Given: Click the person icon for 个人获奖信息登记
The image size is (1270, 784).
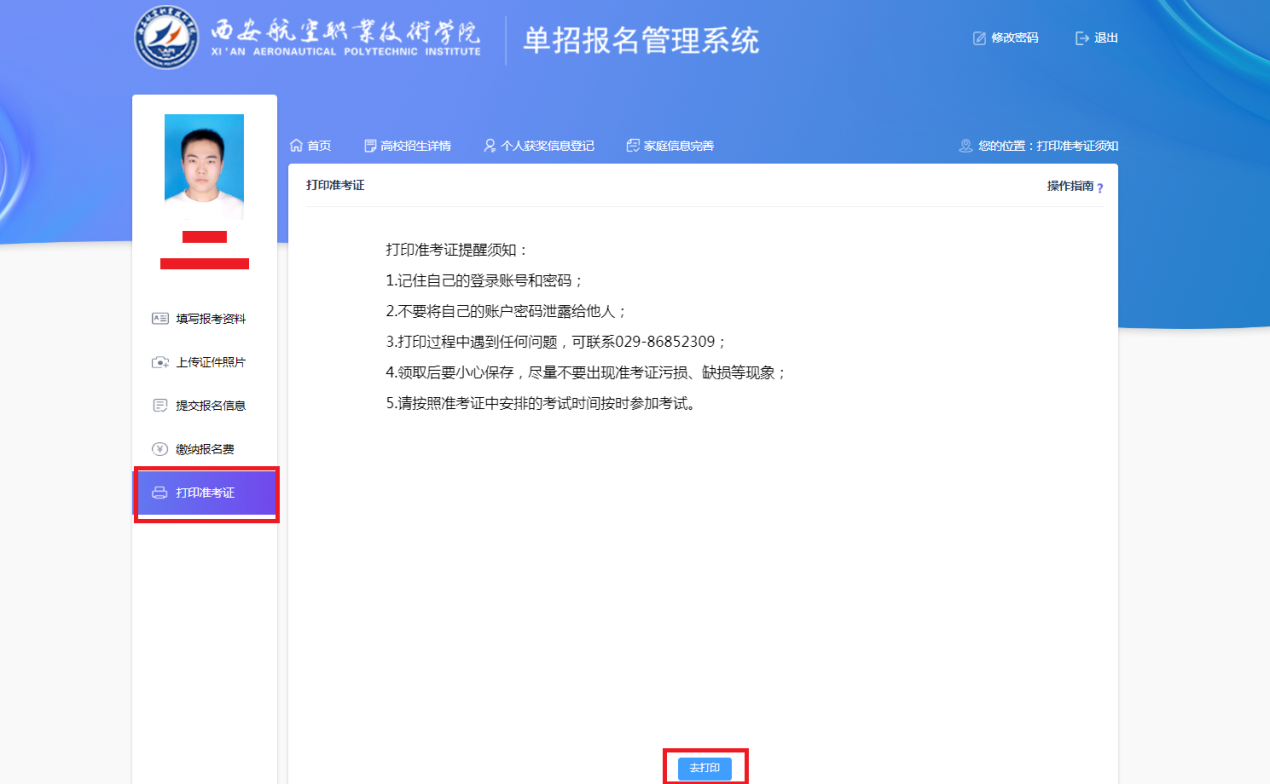Looking at the screenshot, I should coord(490,146).
